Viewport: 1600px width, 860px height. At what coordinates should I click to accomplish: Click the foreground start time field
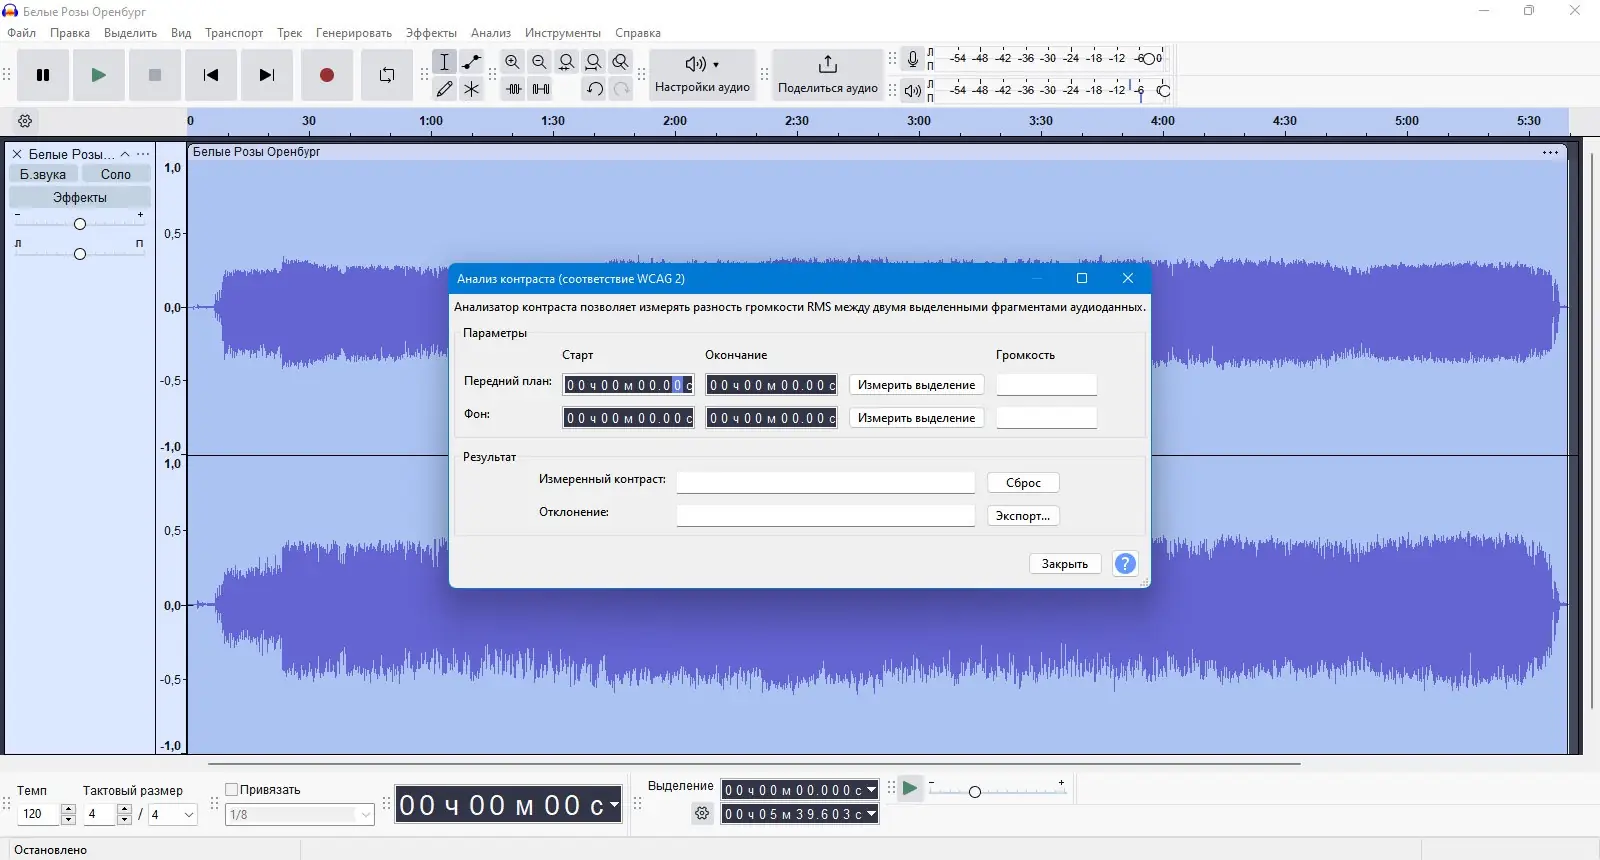(628, 385)
